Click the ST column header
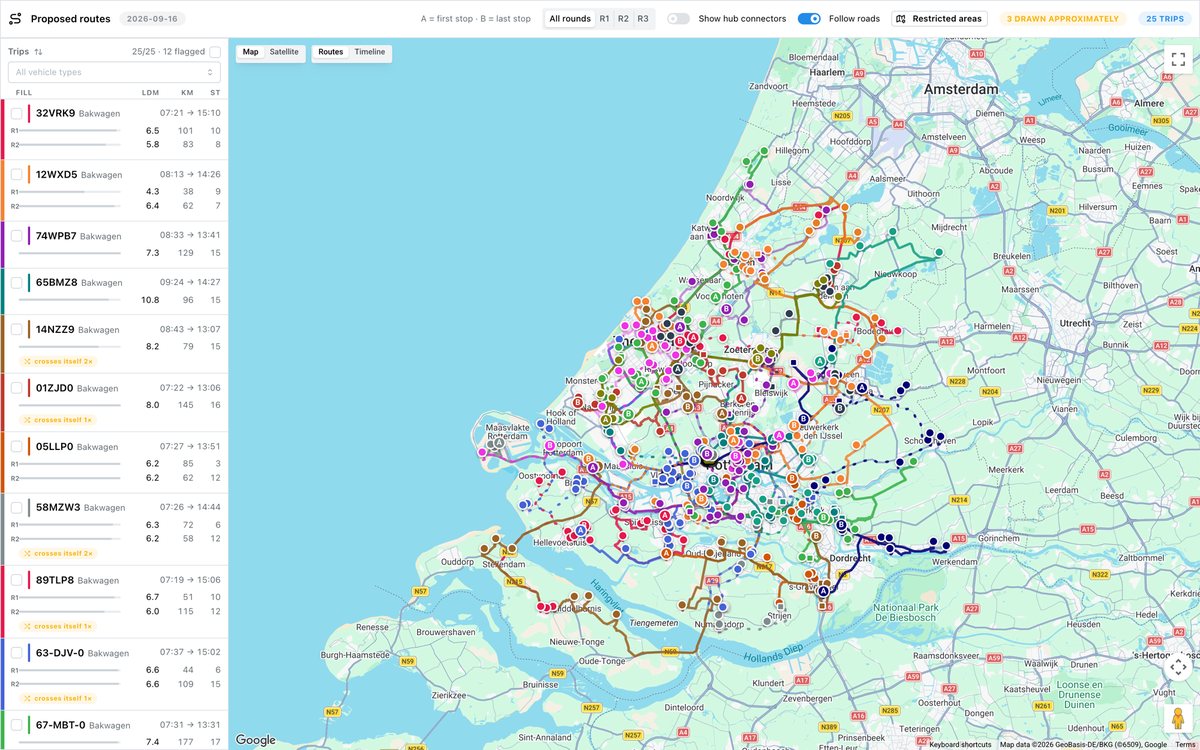The image size is (1200, 750). click(215, 92)
